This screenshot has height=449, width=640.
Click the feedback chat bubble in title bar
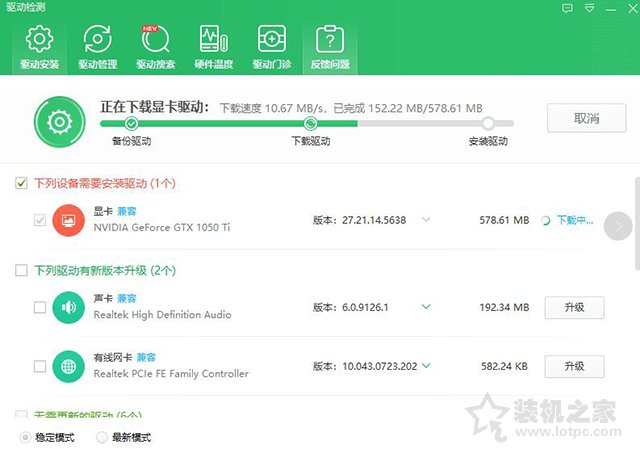pos(567,8)
